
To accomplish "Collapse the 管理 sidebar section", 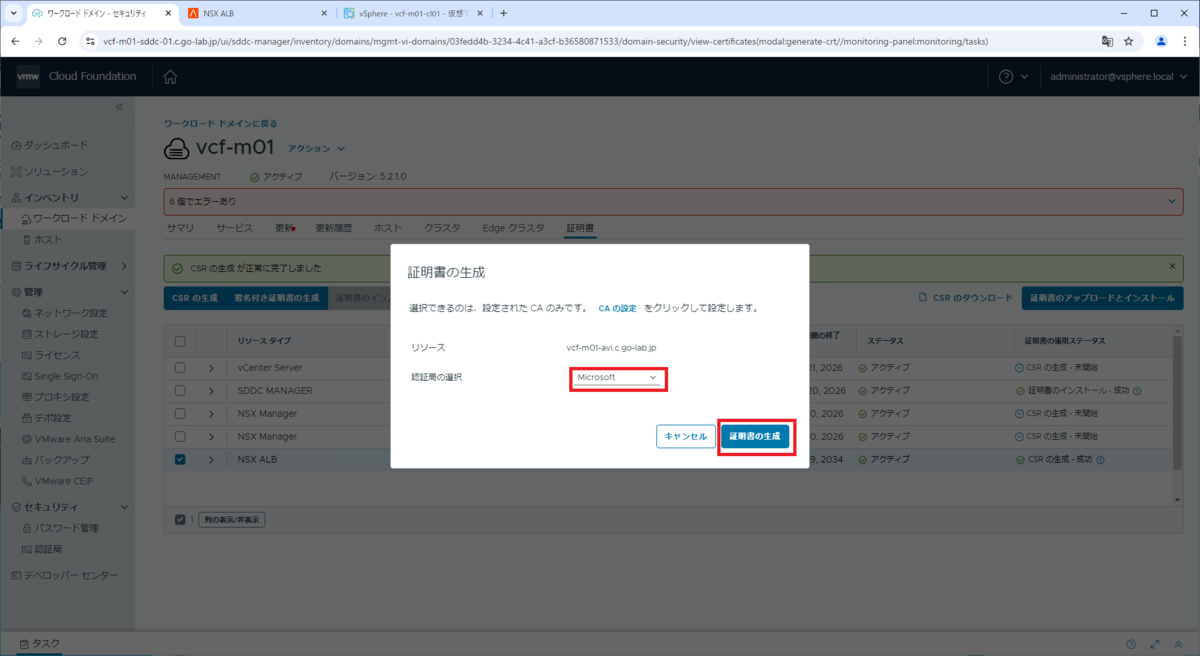I will coord(124,292).
